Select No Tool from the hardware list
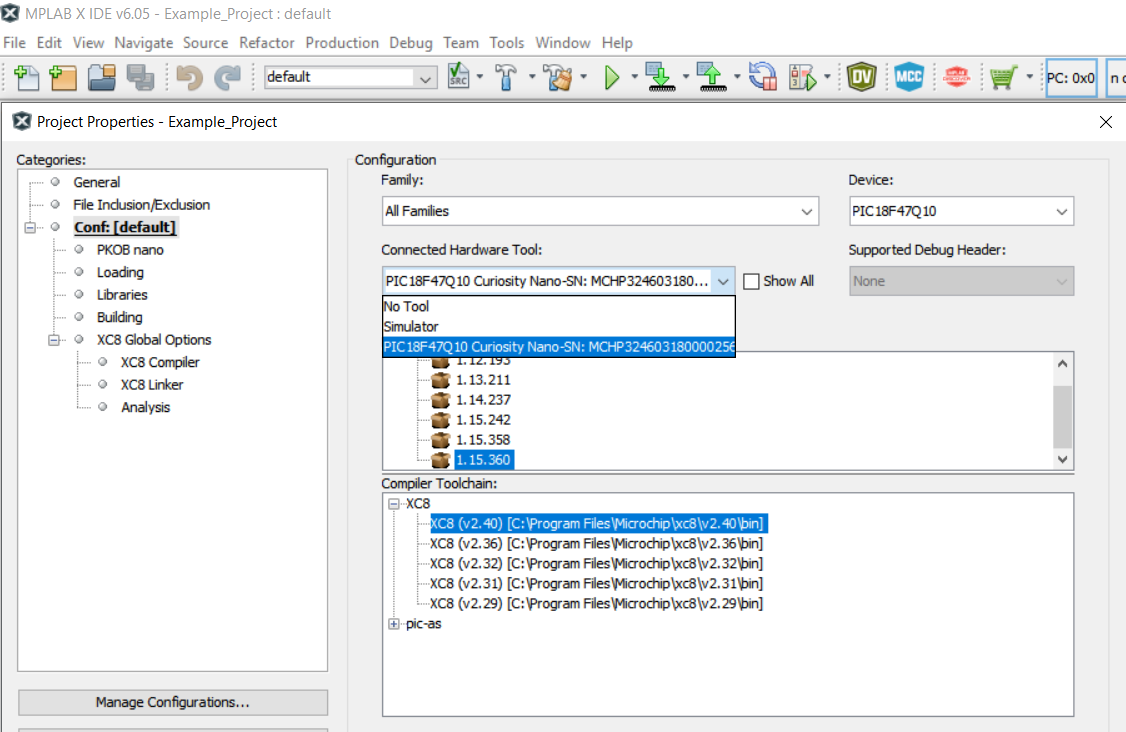This screenshot has width=1126, height=732. tap(559, 307)
